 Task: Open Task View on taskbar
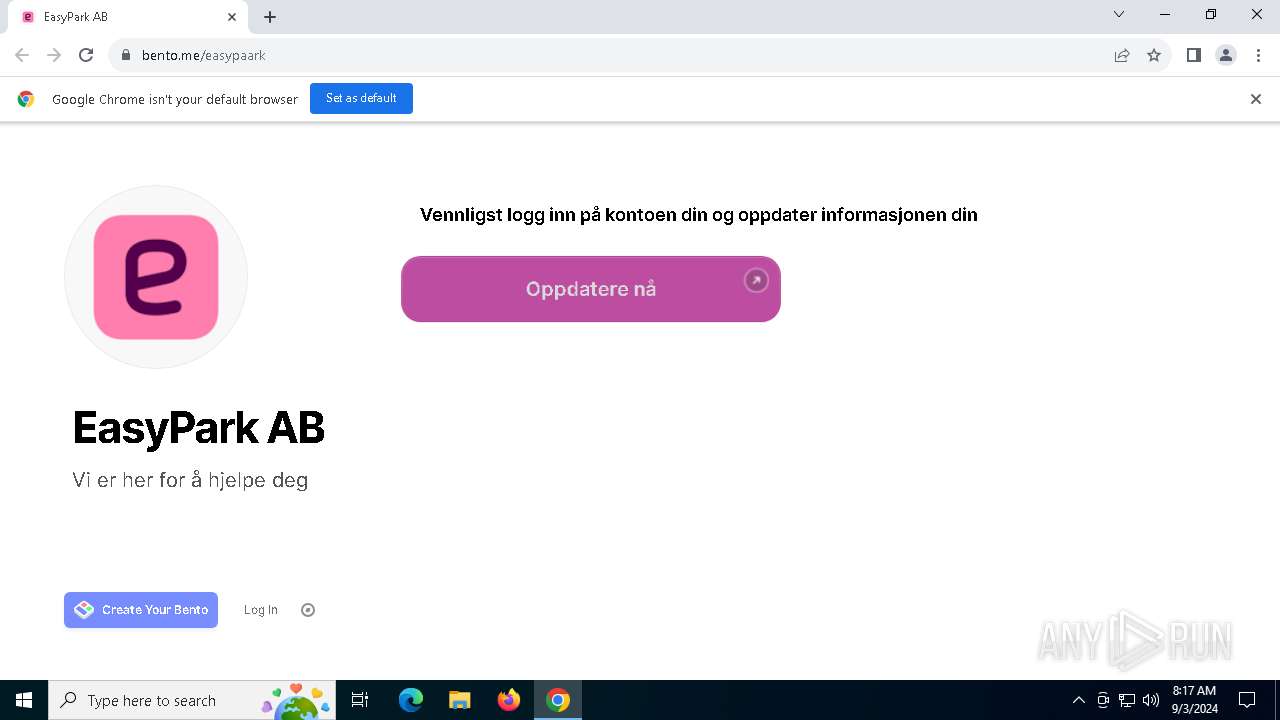pyautogui.click(x=360, y=700)
